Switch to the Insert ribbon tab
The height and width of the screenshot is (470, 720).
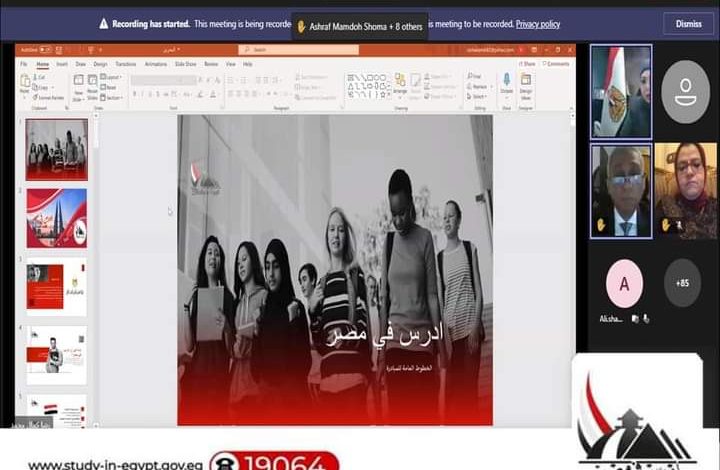click(x=62, y=64)
